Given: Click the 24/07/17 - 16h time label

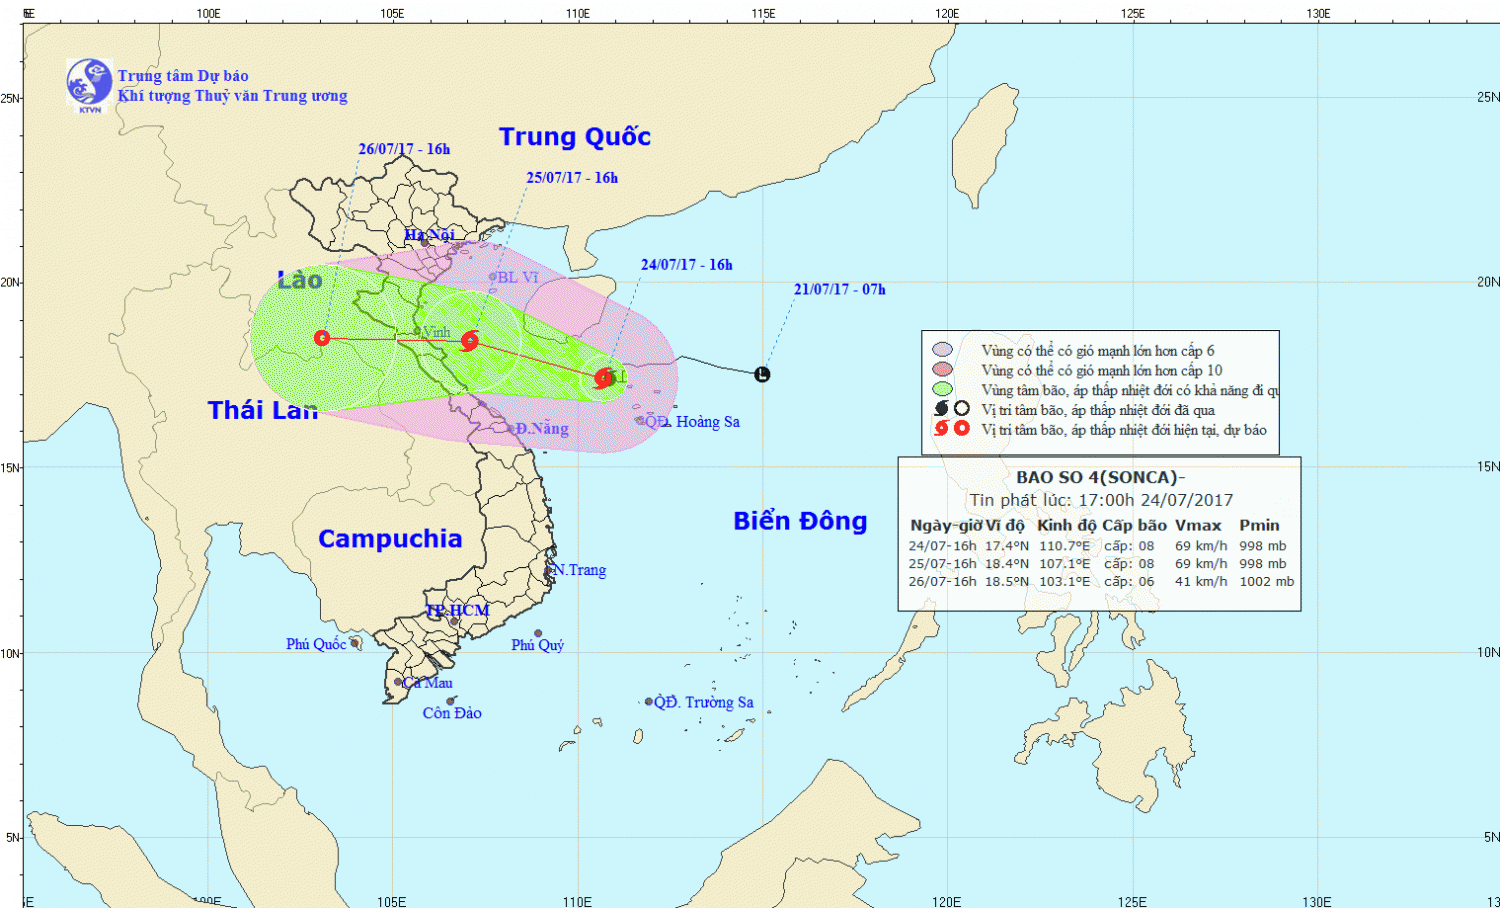Looking at the screenshot, I should click(x=686, y=264).
